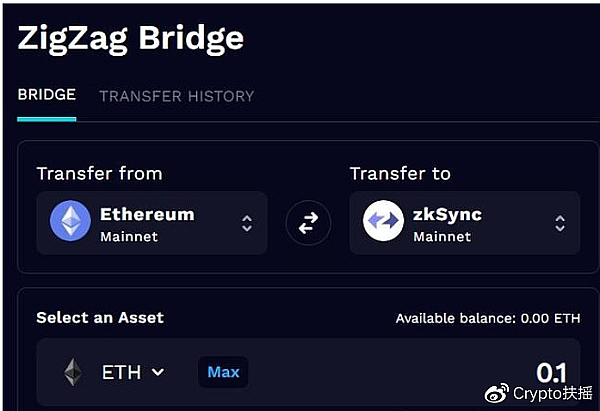Screen dimensions: 600x411
Task: Open the Ethereum Mainnet source selector
Action: click(152, 223)
